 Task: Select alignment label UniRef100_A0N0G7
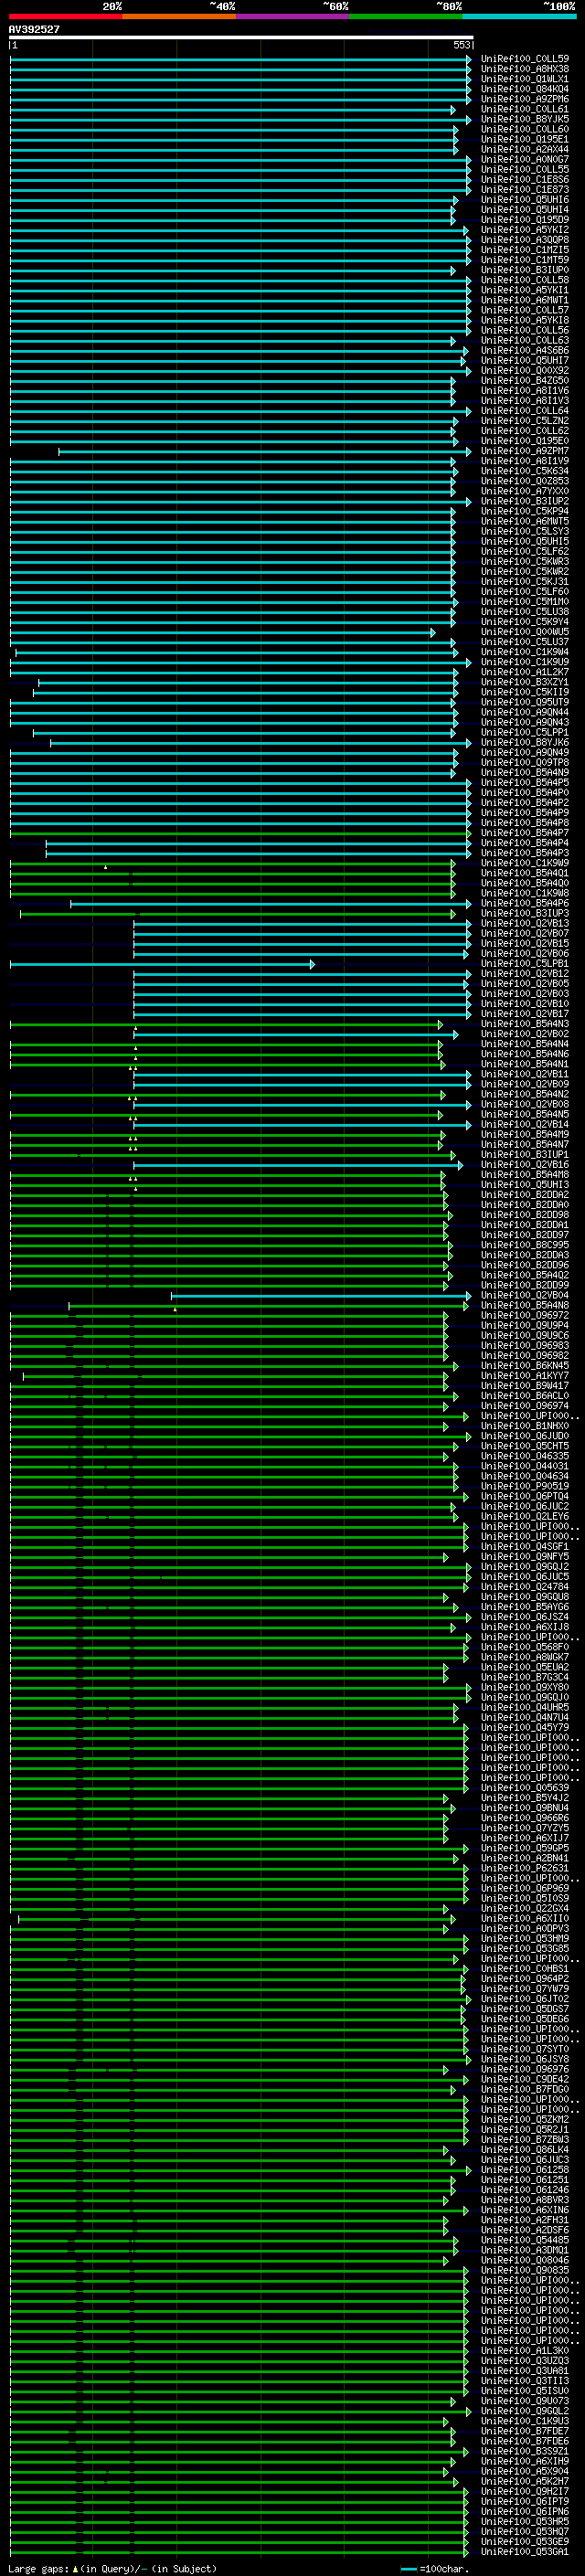click(524, 159)
